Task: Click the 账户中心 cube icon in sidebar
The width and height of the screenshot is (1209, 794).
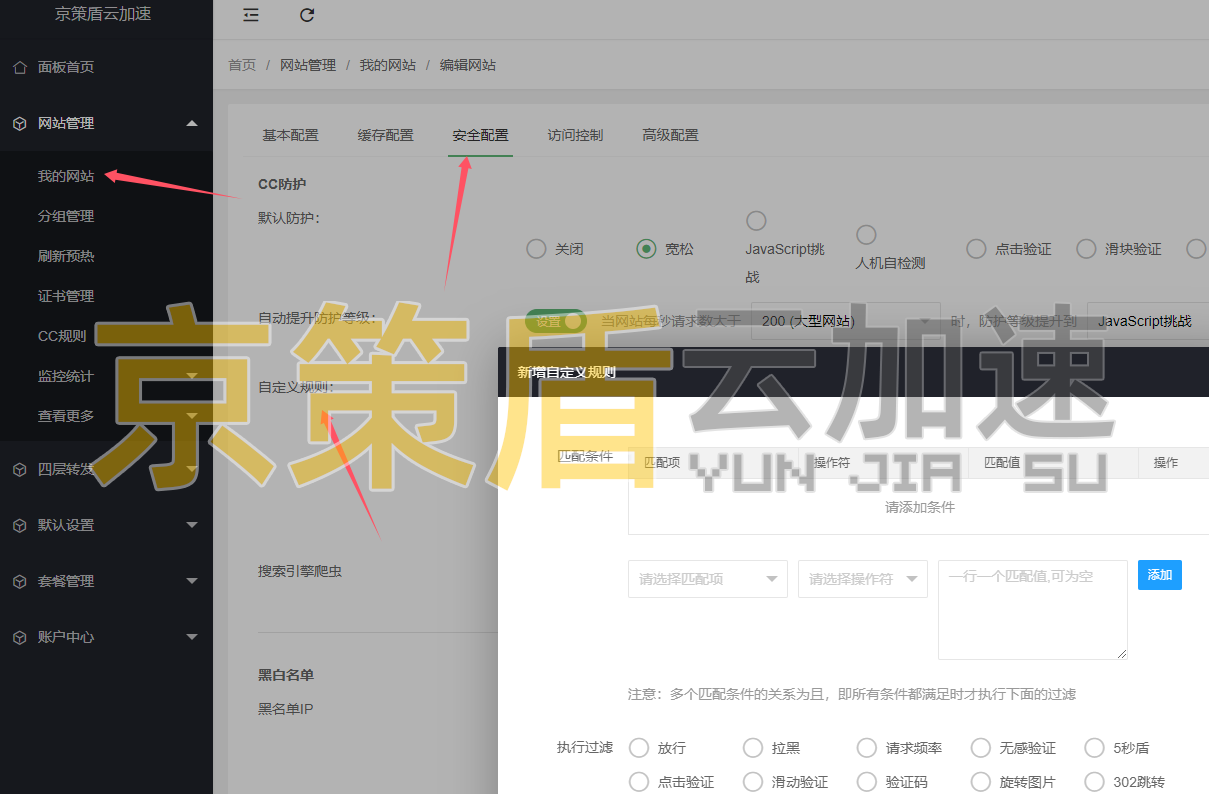Action: (x=21, y=637)
